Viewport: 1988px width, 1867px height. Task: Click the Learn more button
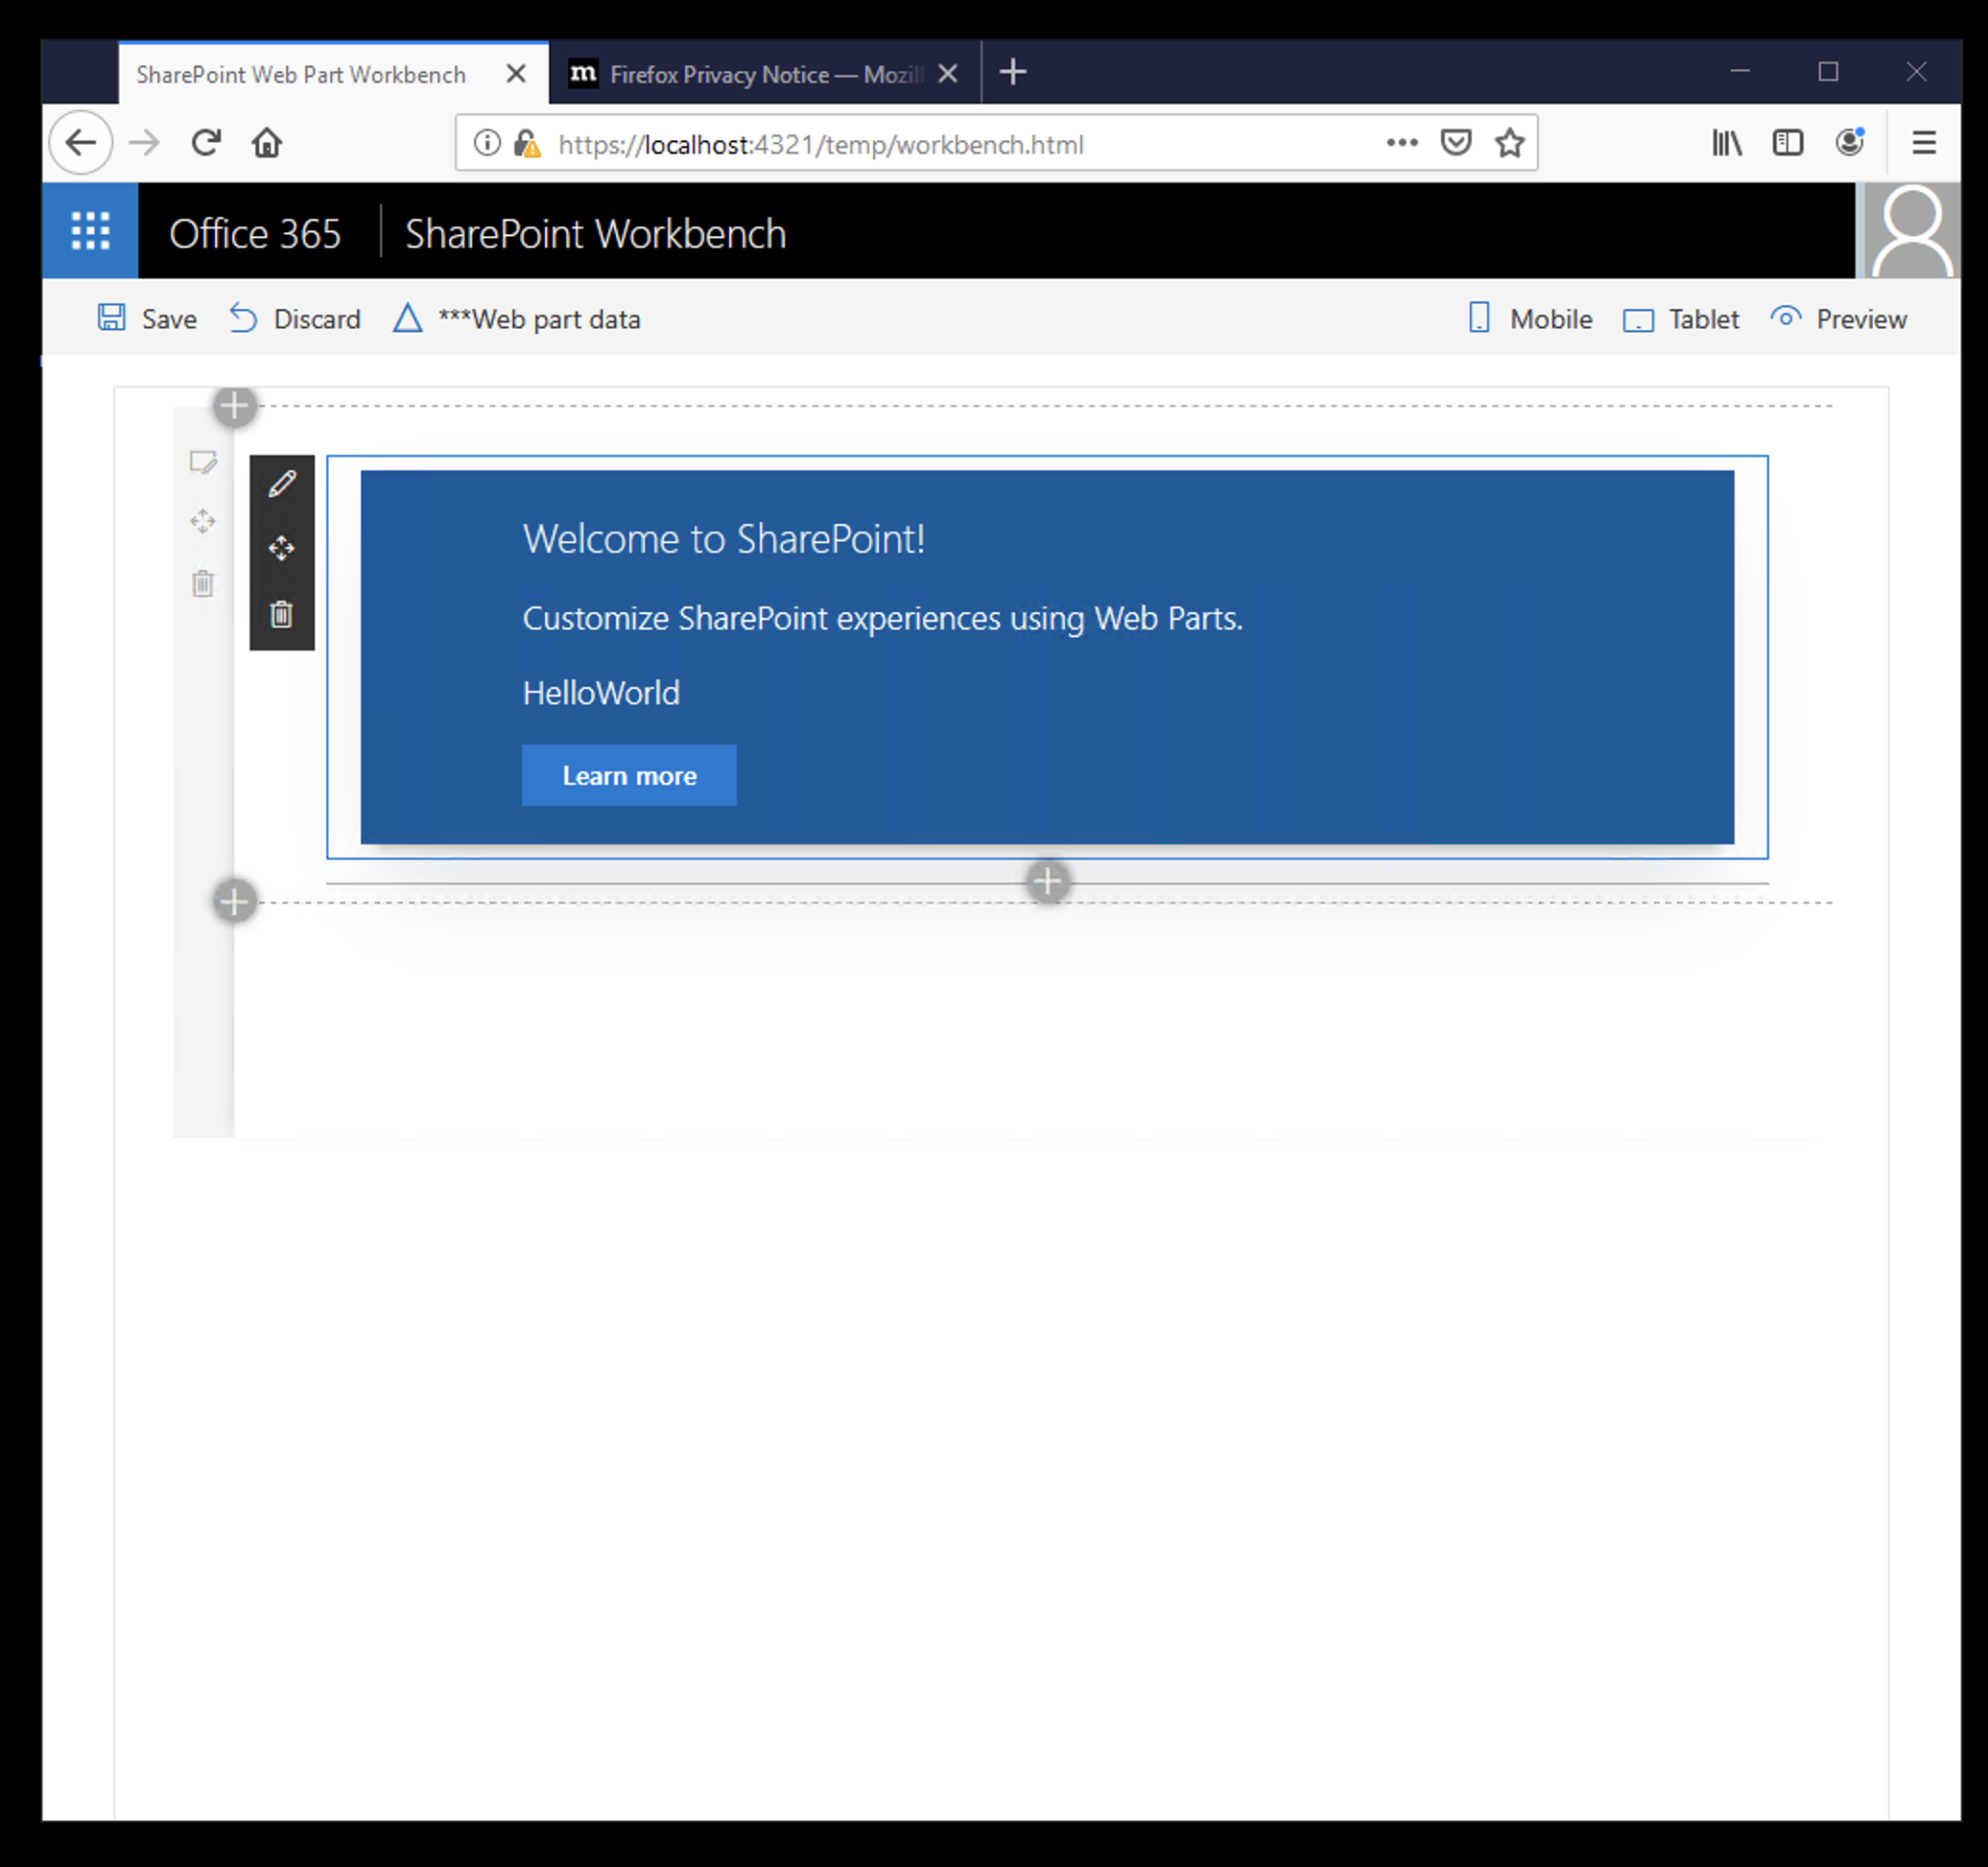pos(629,775)
